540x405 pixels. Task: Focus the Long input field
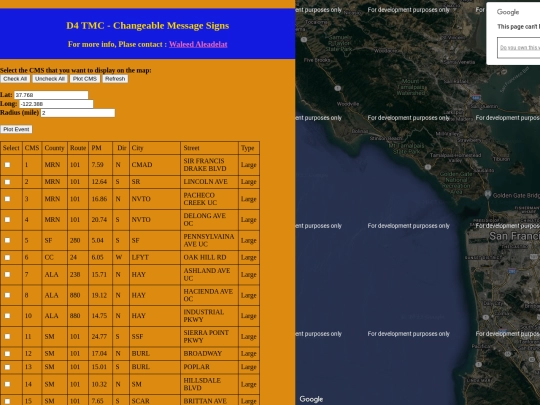(x=56, y=104)
